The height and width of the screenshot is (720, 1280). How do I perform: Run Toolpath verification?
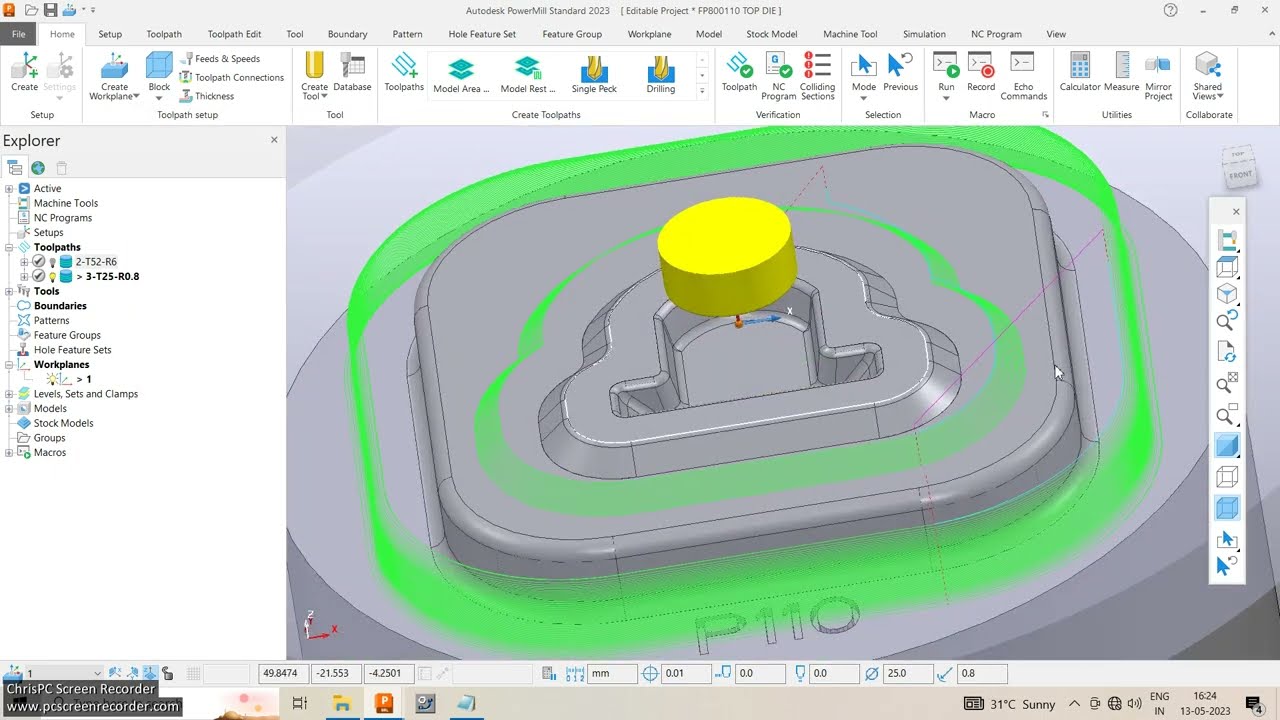pyautogui.click(x=739, y=72)
